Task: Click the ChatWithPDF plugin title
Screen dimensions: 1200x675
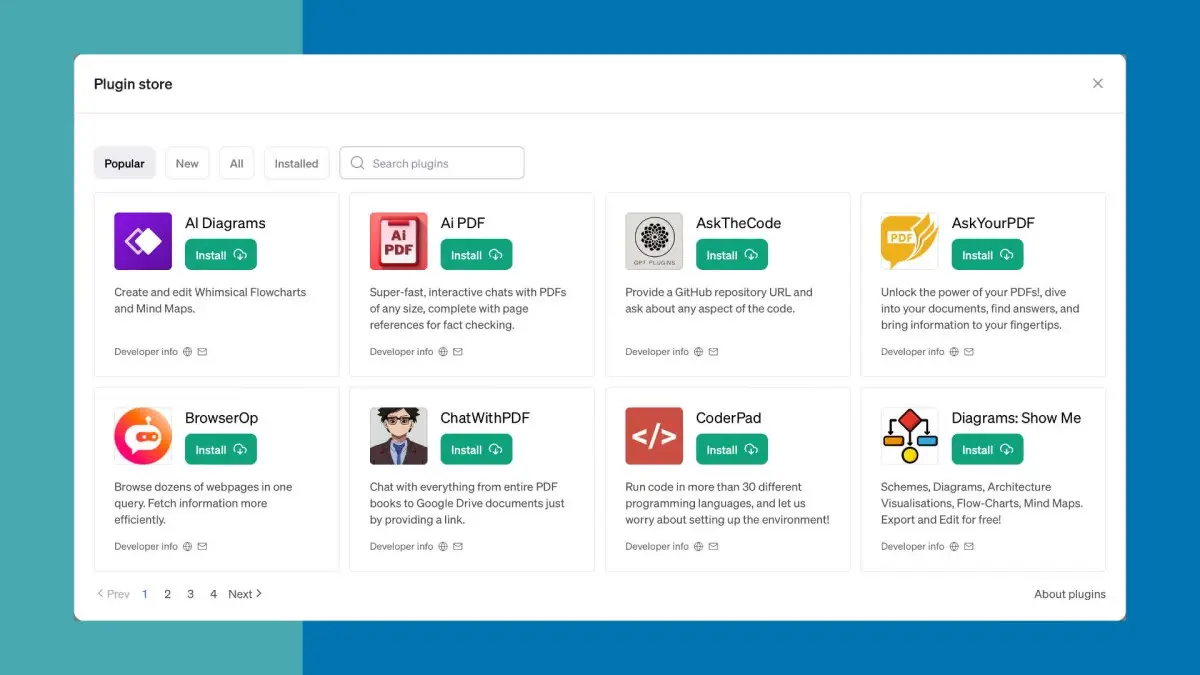Action: [x=485, y=418]
